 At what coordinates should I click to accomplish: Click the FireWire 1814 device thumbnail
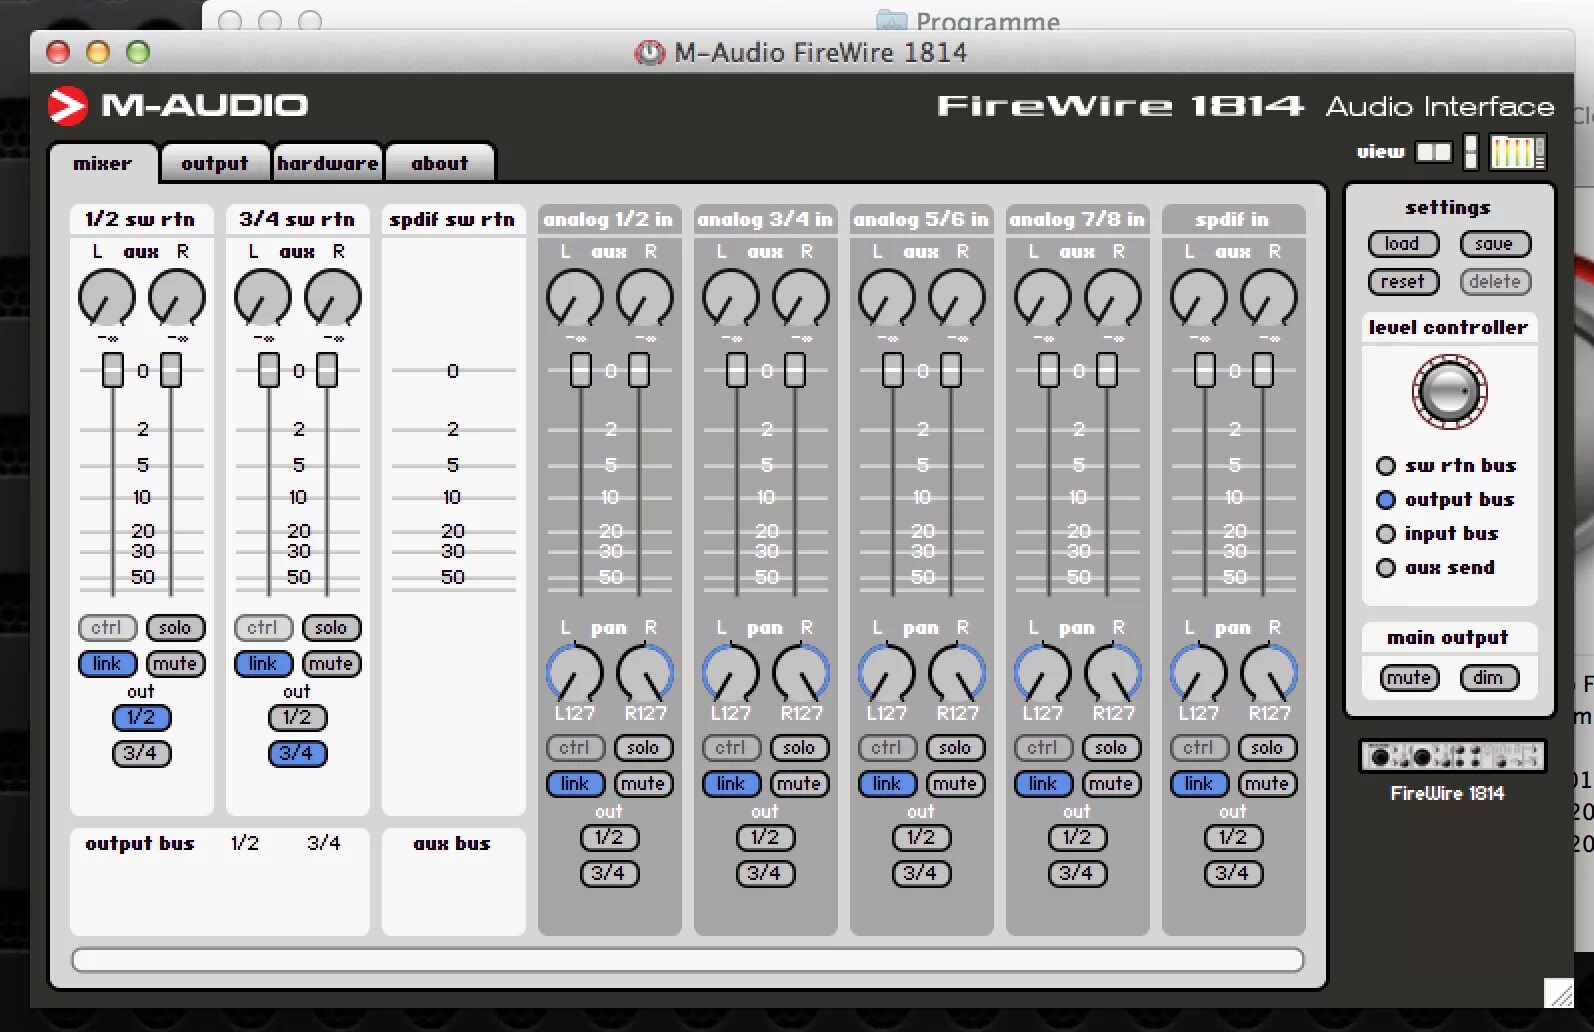[x=1452, y=756]
